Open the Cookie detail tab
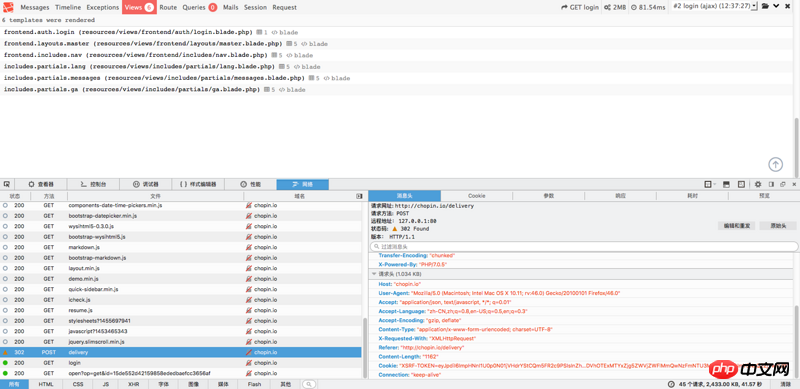Screen dimensions: 800x389 pyautogui.click(x=477, y=196)
